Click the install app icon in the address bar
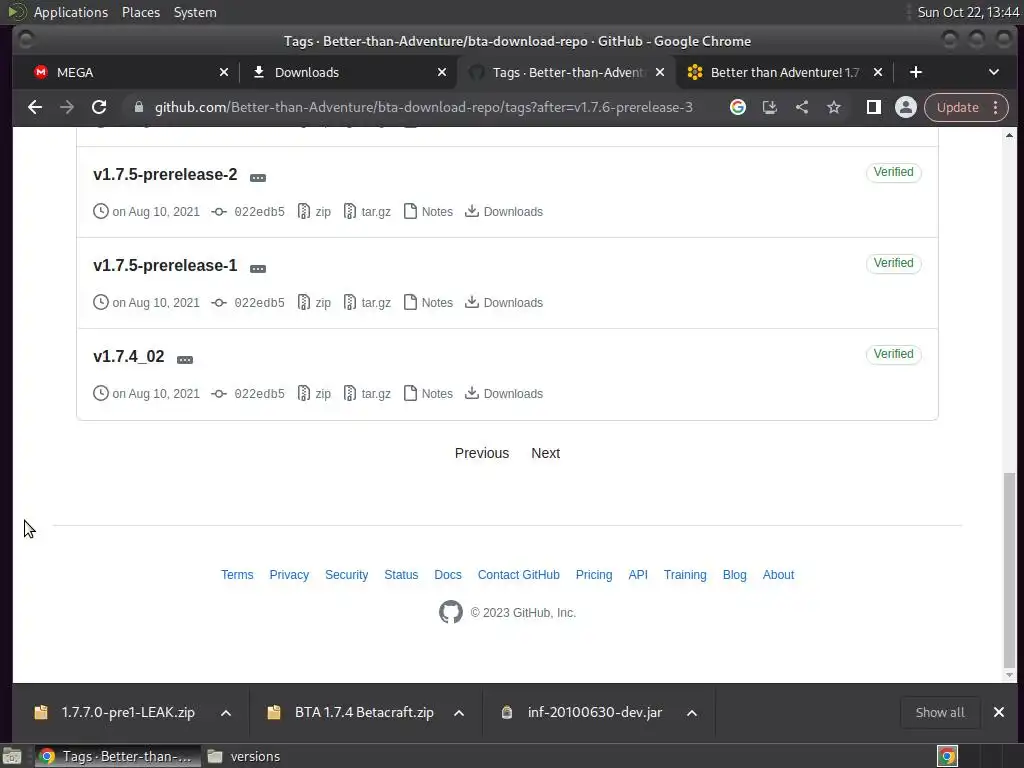Viewport: 1024px width, 768px height. point(769,107)
